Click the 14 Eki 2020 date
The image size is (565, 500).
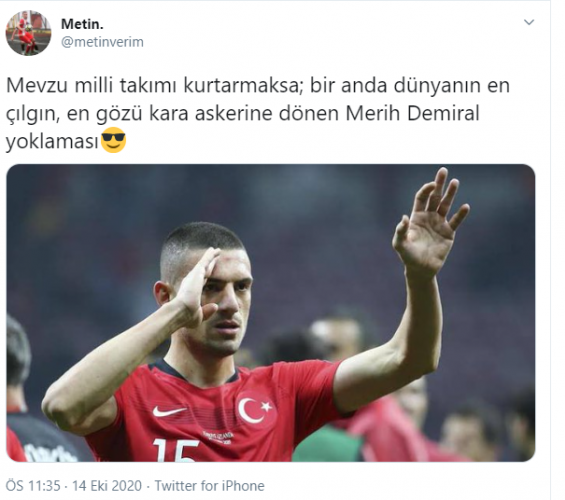coord(107,486)
